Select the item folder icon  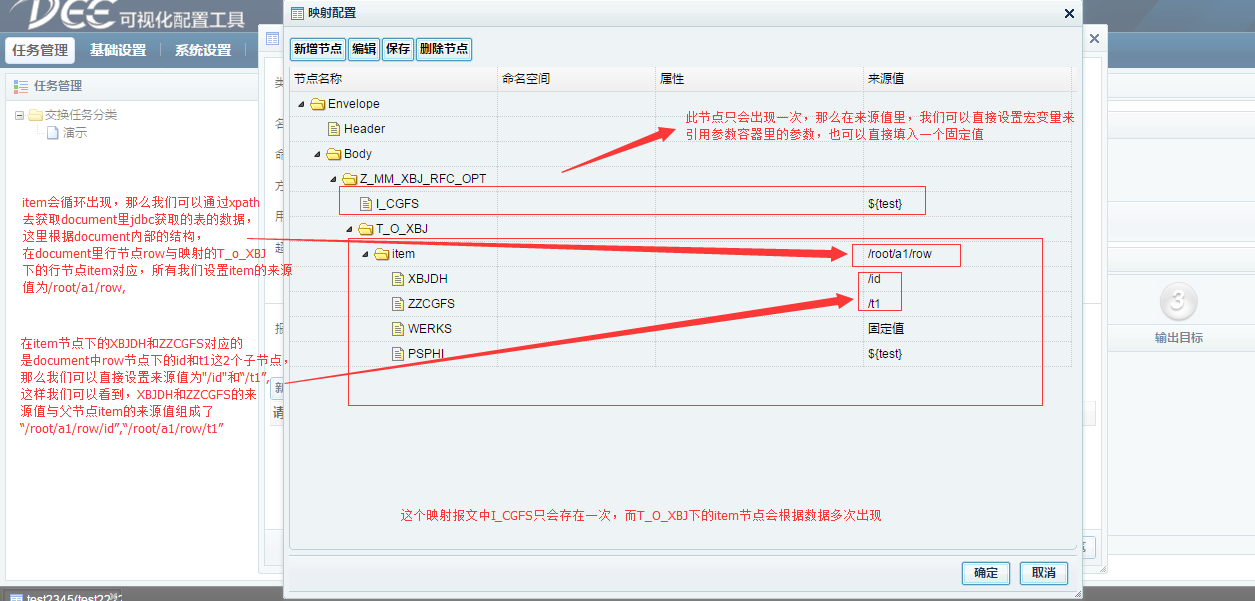[x=382, y=254]
